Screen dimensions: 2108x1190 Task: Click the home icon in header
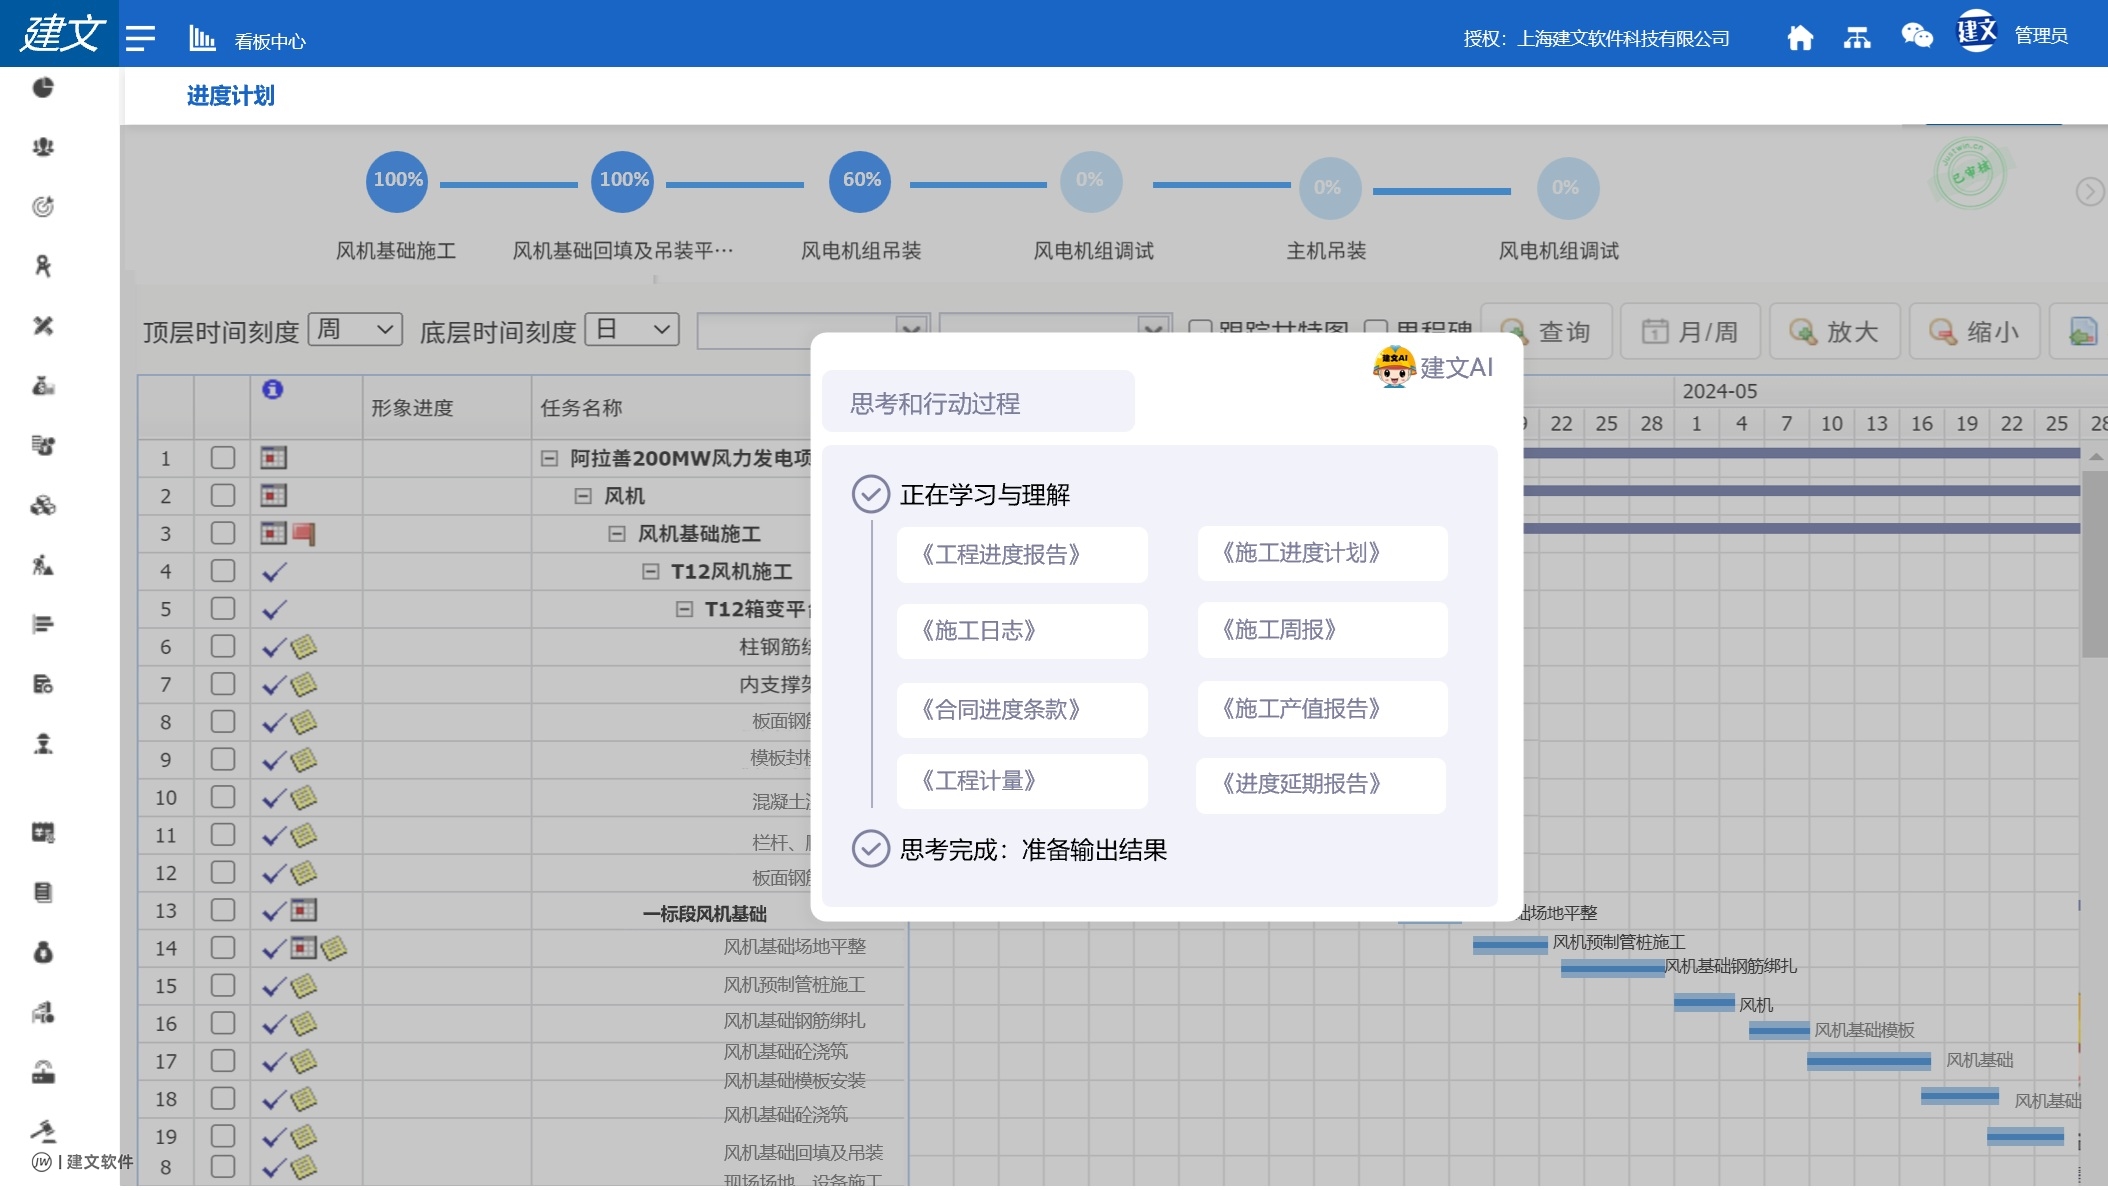pyautogui.click(x=1800, y=38)
